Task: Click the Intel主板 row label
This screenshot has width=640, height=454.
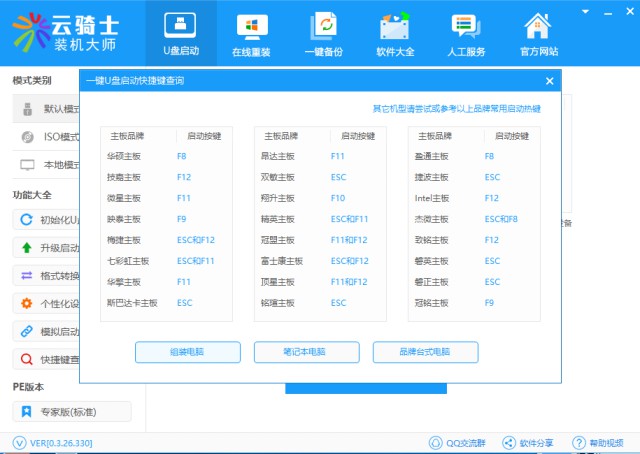Action: click(x=432, y=198)
